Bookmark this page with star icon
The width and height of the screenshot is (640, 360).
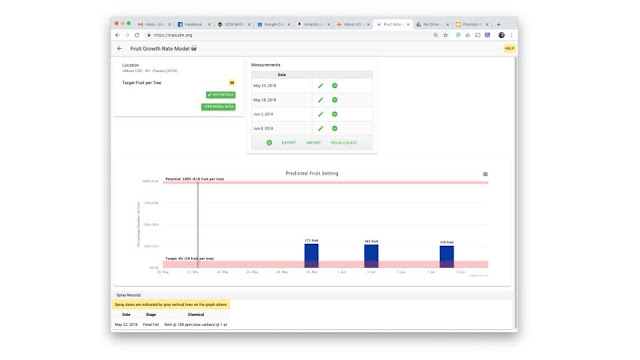click(x=446, y=35)
